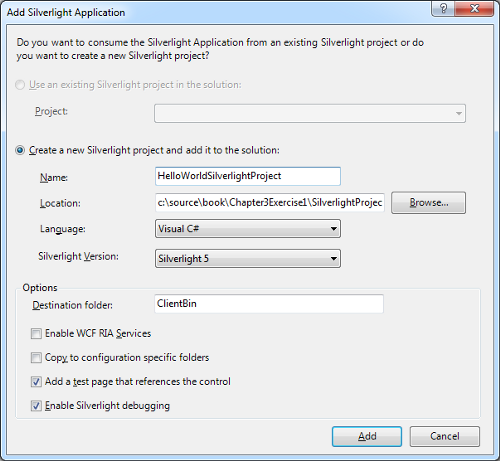Open the Project dropdown list
The width and height of the screenshot is (500, 461).
pyautogui.click(x=310, y=113)
